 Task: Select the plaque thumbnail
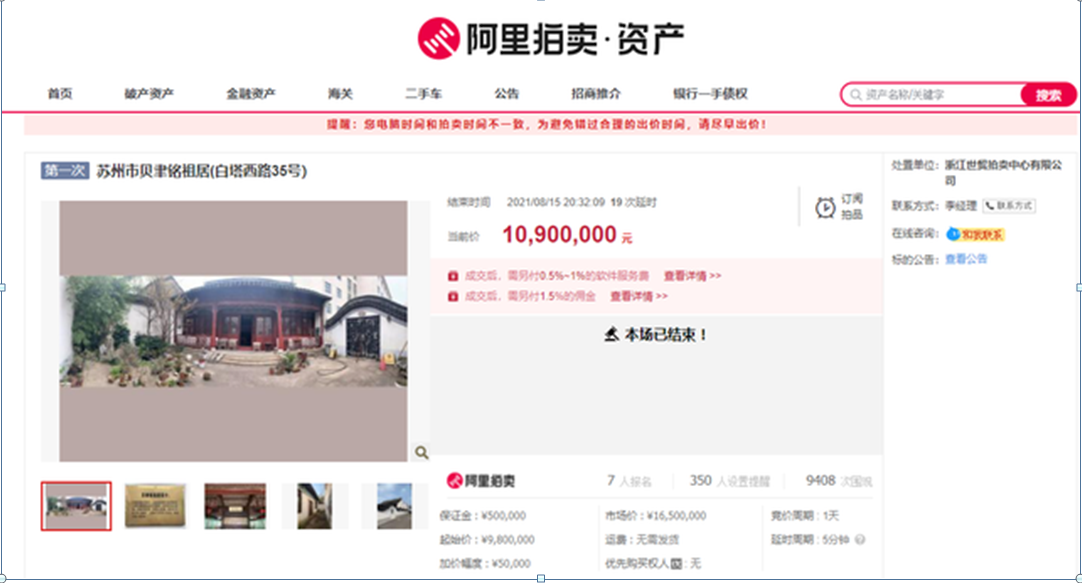(155, 506)
